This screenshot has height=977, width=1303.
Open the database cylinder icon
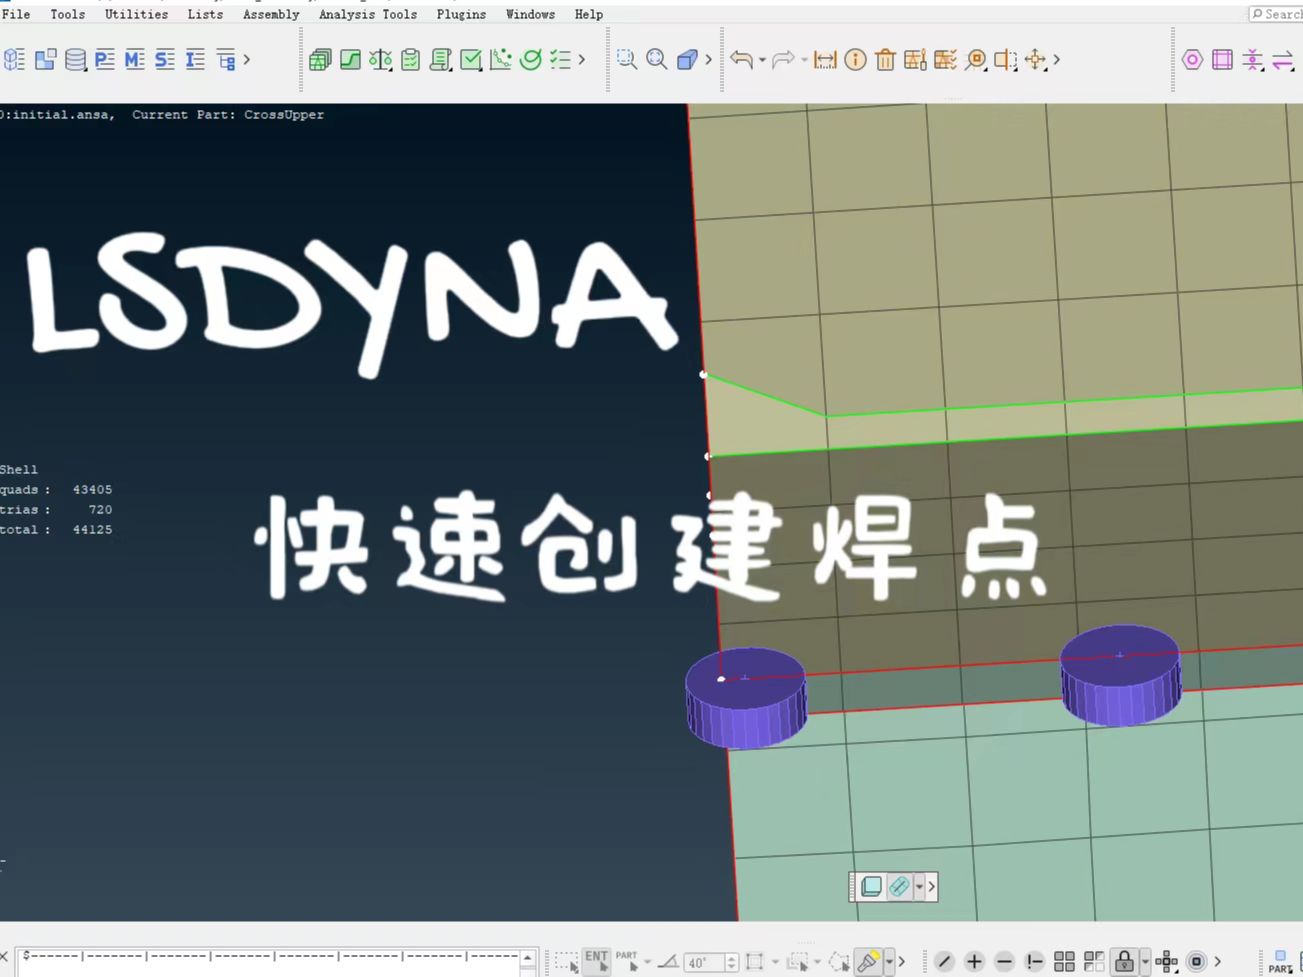tap(75, 60)
